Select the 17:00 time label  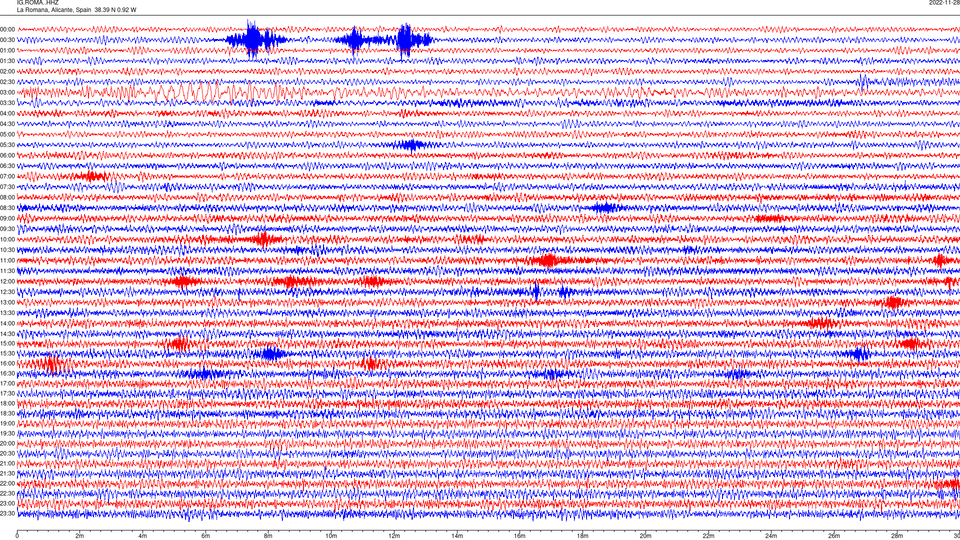tap(7, 383)
